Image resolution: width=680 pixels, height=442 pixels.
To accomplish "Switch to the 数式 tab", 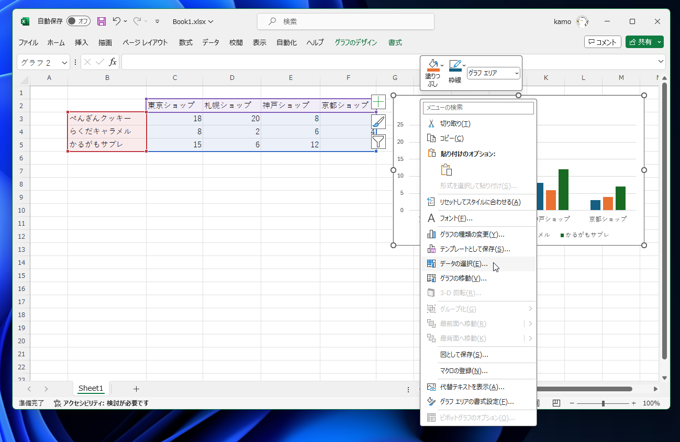I will [x=186, y=43].
